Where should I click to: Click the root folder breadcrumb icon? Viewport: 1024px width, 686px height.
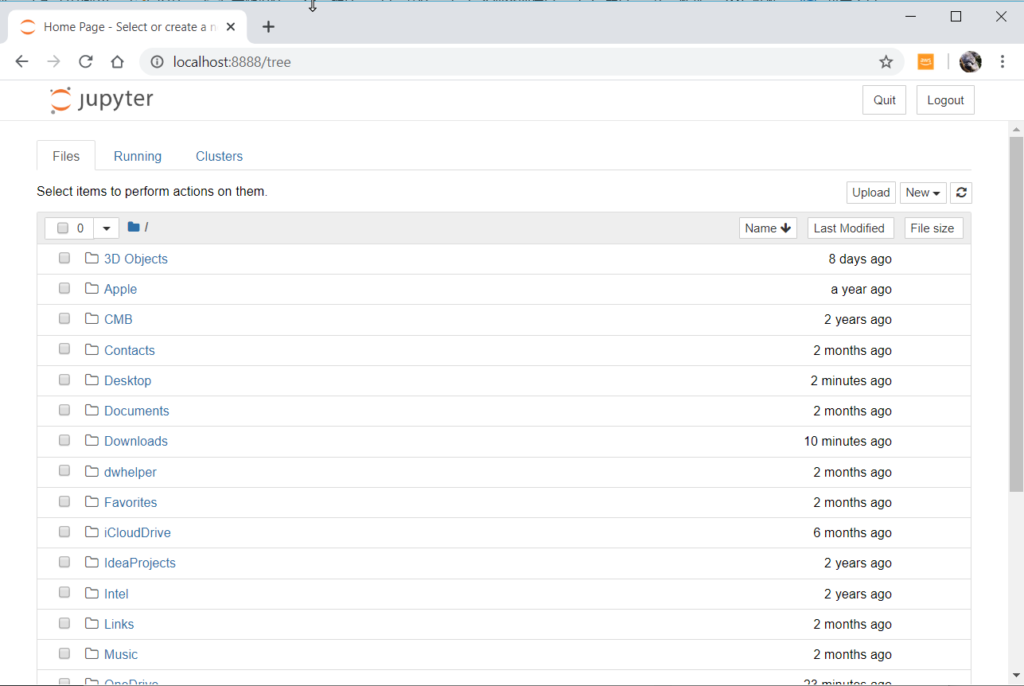click(134, 228)
